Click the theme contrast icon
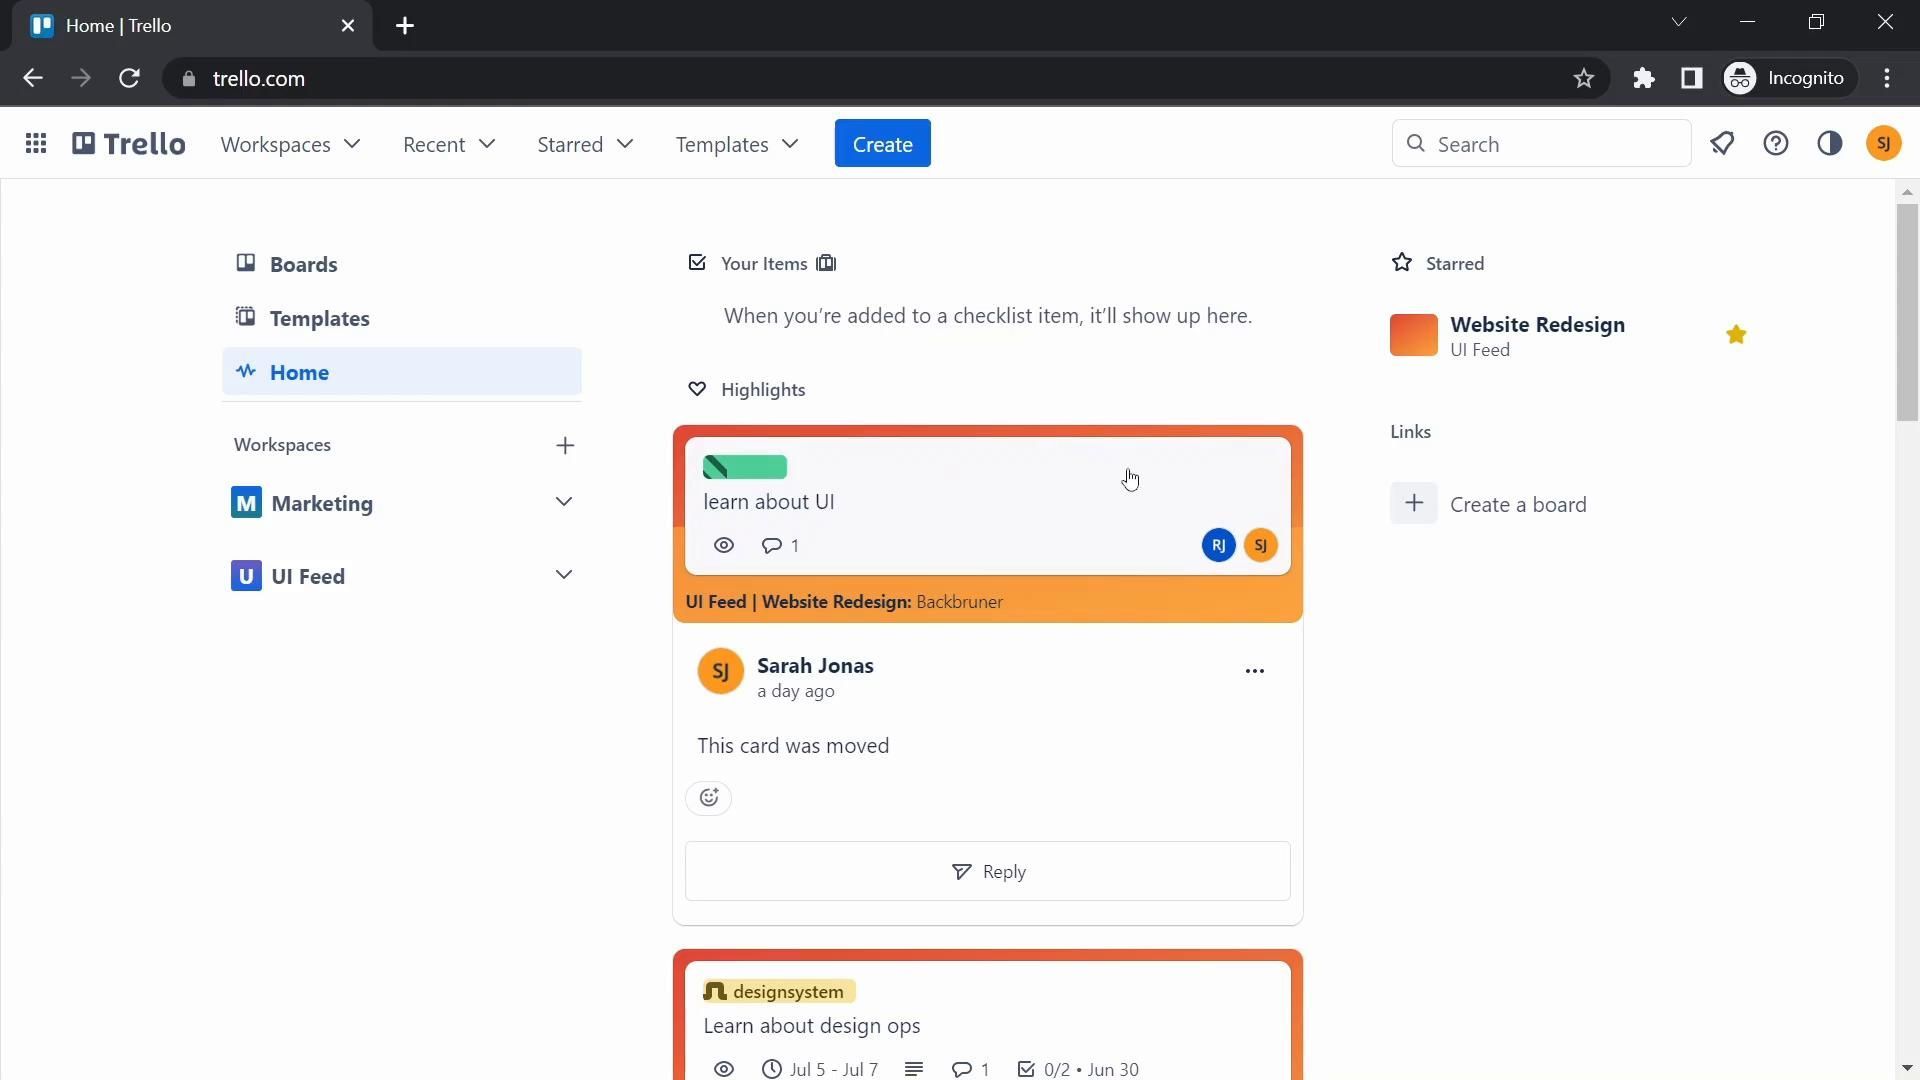This screenshot has width=1920, height=1080. [x=1830, y=144]
